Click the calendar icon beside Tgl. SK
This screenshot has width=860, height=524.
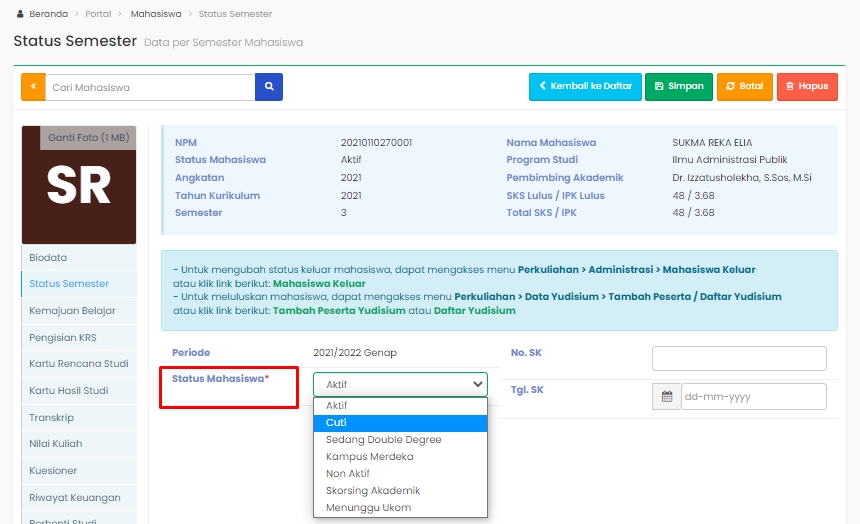pyautogui.click(x=666, y=396)
